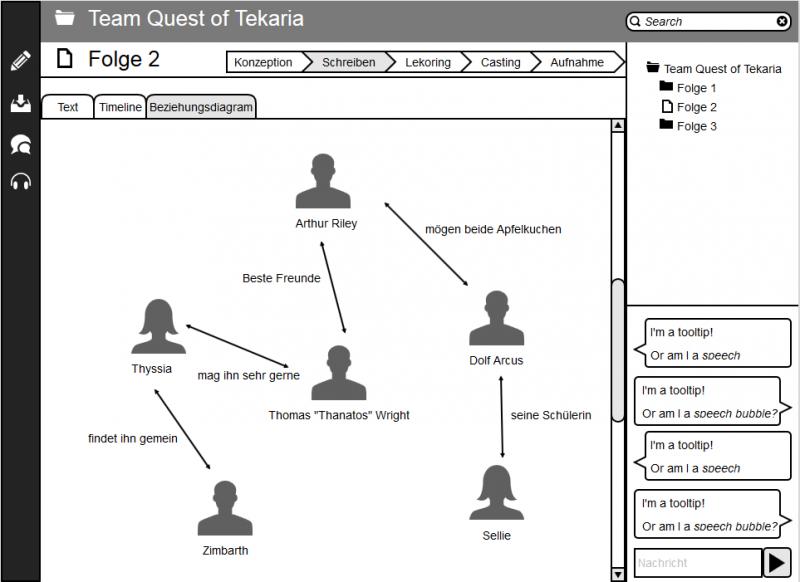Click the diagram scrollbar up arrow

click(618, 126)
